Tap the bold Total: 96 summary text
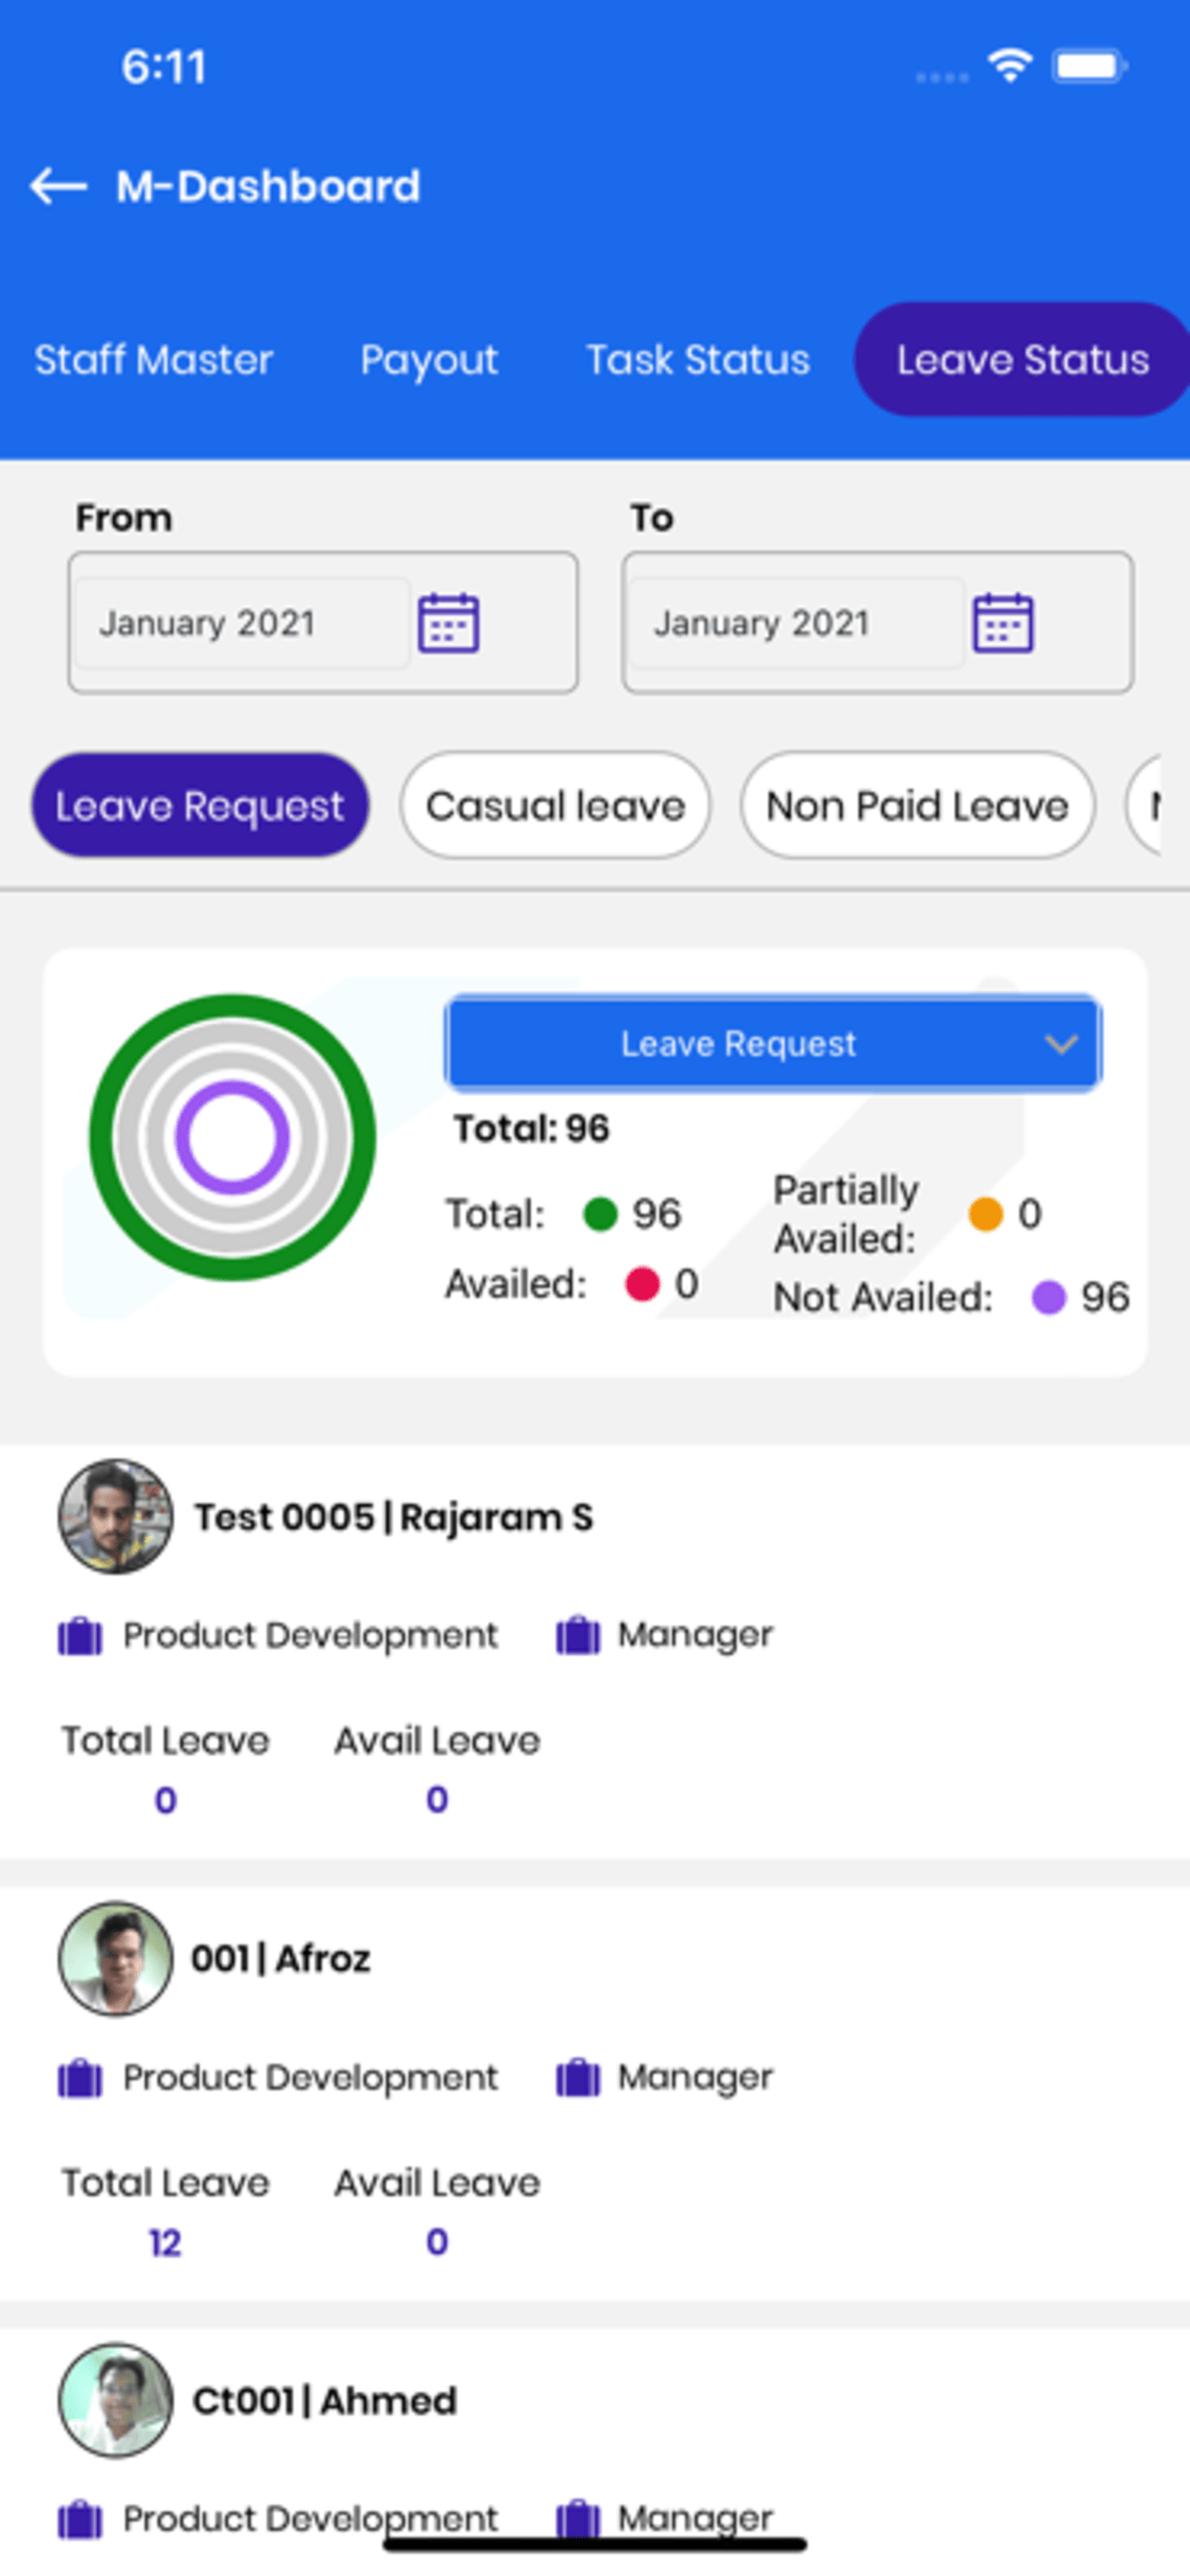The width and height of the screenshot is (1190, 2576). (x=531, y=1129)
